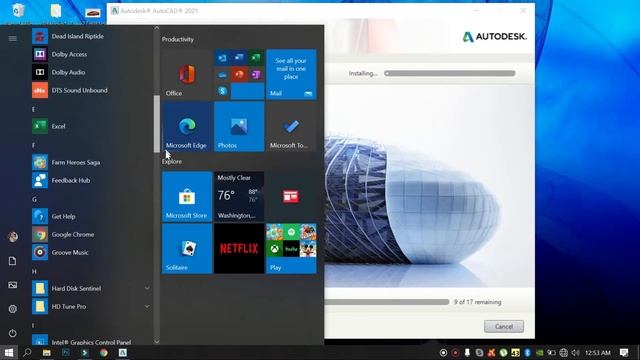
Task: Jump to letter E app group header
Action: (33, 109)
